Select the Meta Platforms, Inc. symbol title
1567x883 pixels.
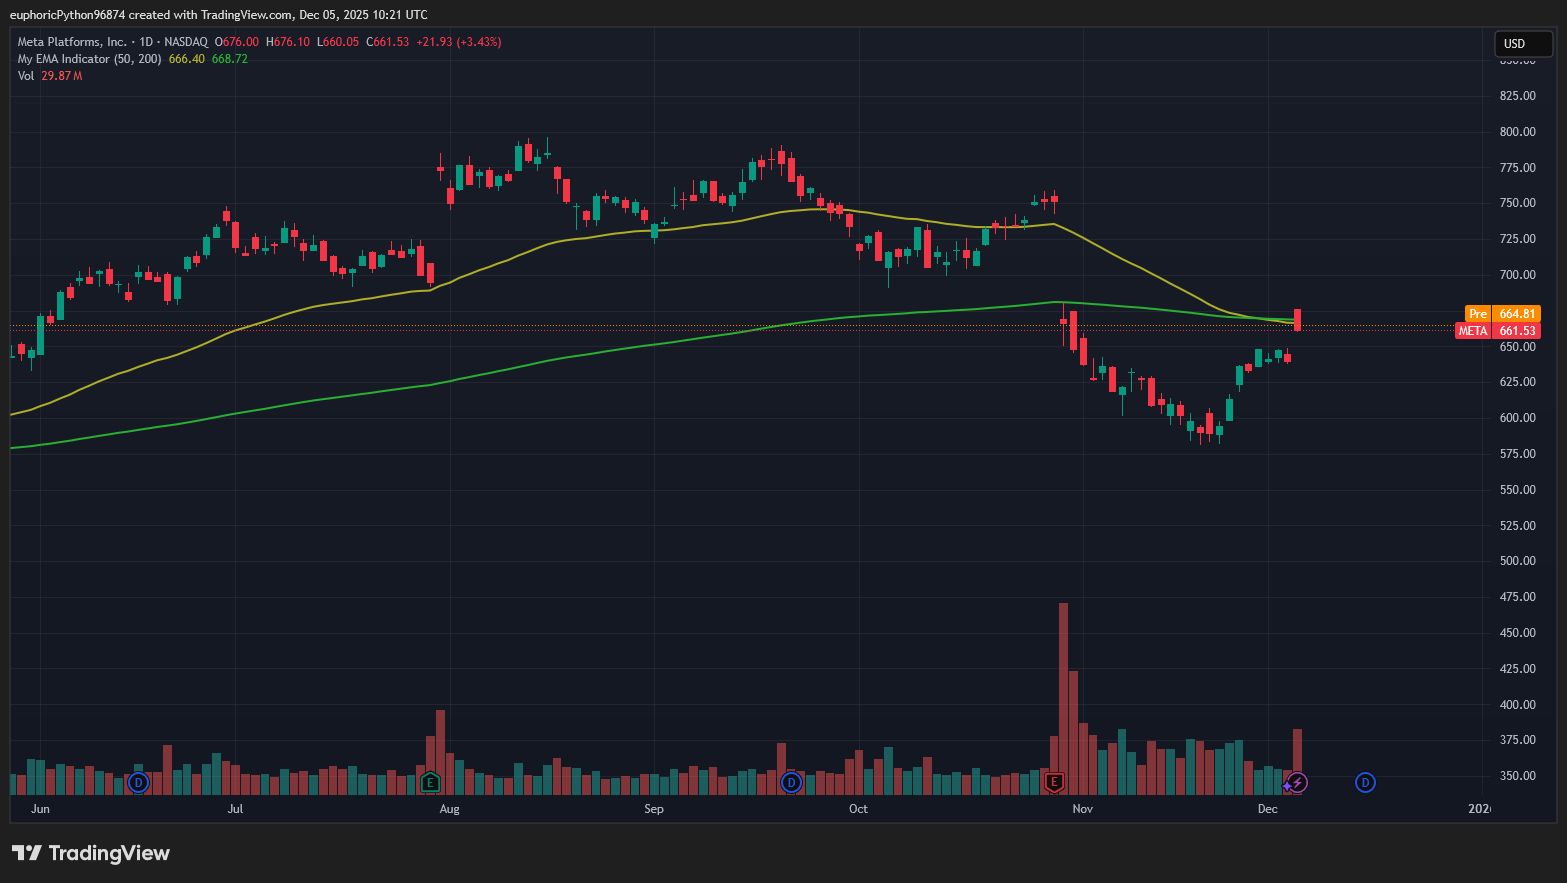tap(72, 42)
